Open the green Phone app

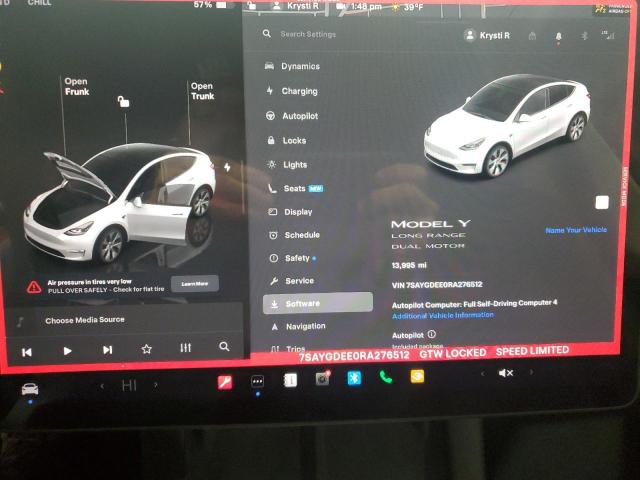386,377
